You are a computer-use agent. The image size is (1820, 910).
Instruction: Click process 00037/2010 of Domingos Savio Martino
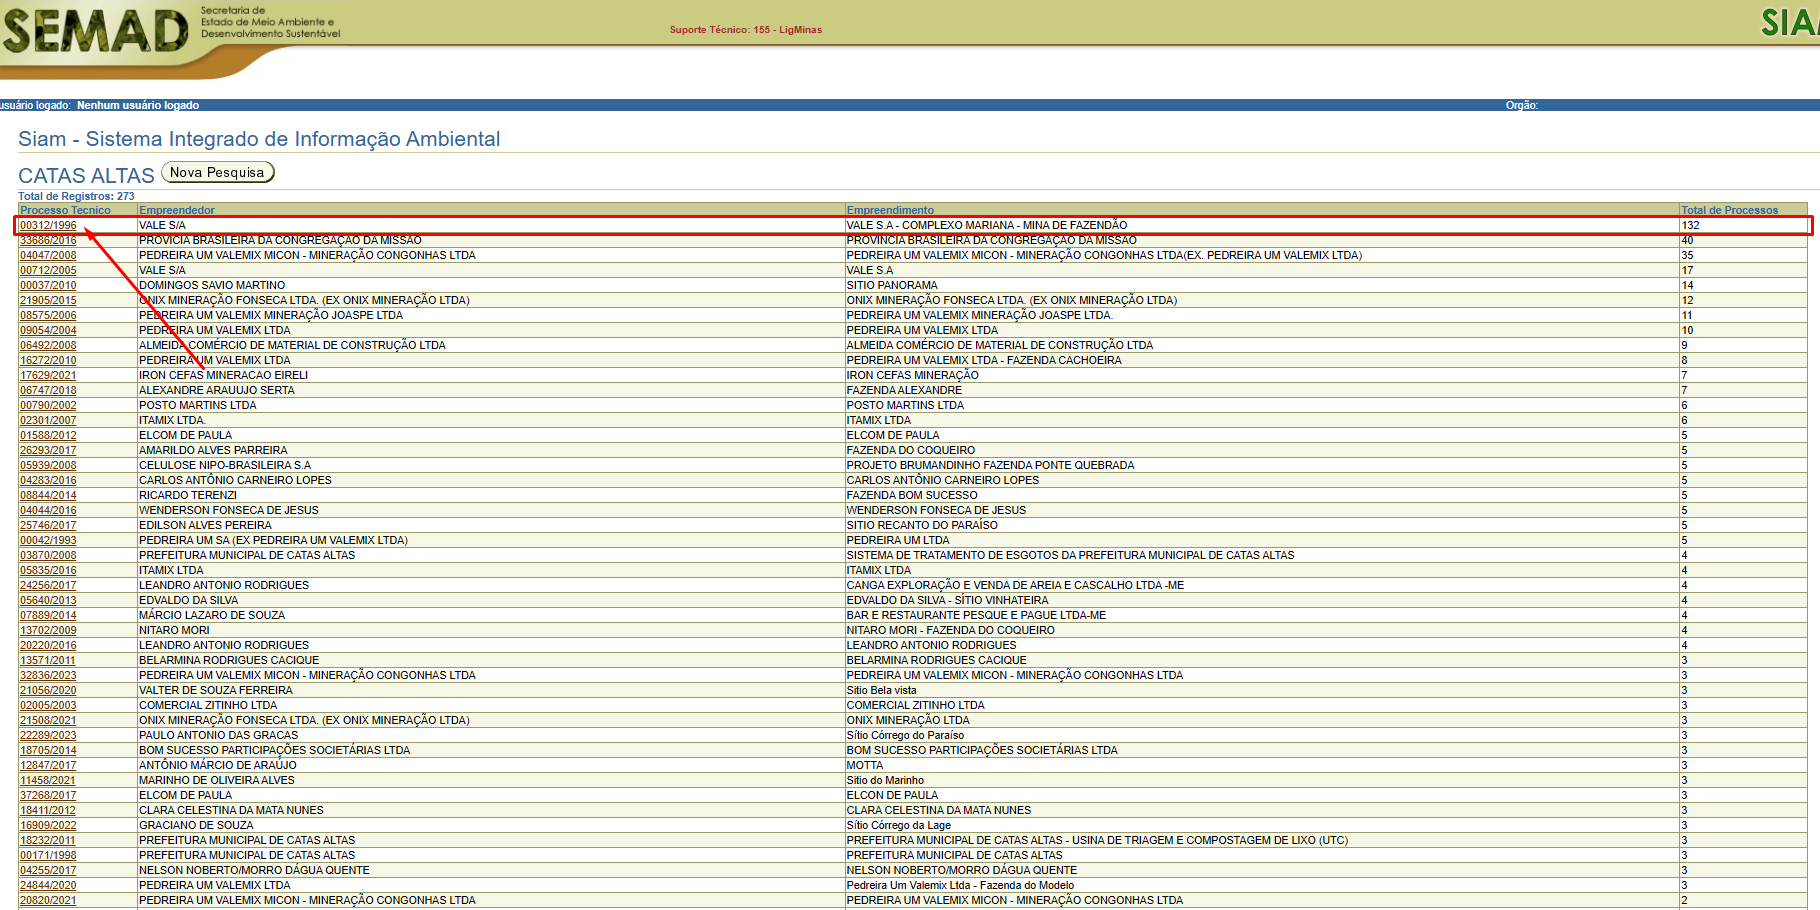[x=48, y=286]
